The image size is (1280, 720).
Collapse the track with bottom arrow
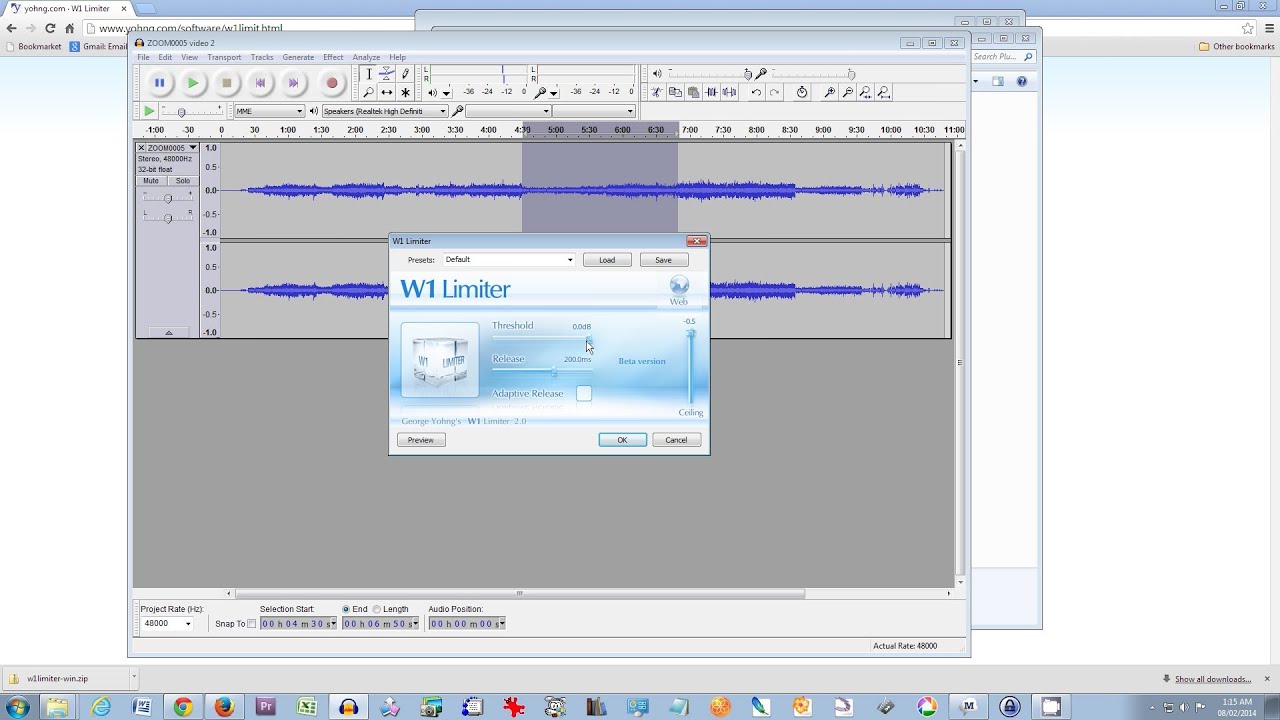click(168, 332)
